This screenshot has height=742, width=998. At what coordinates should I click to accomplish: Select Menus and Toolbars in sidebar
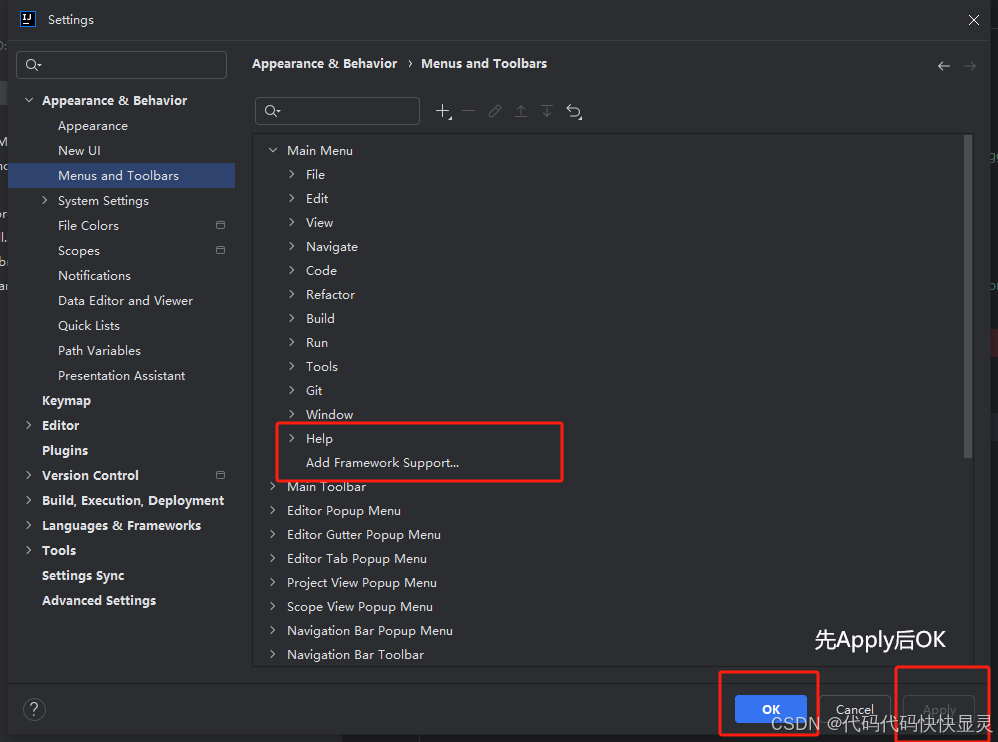[122, 176]
